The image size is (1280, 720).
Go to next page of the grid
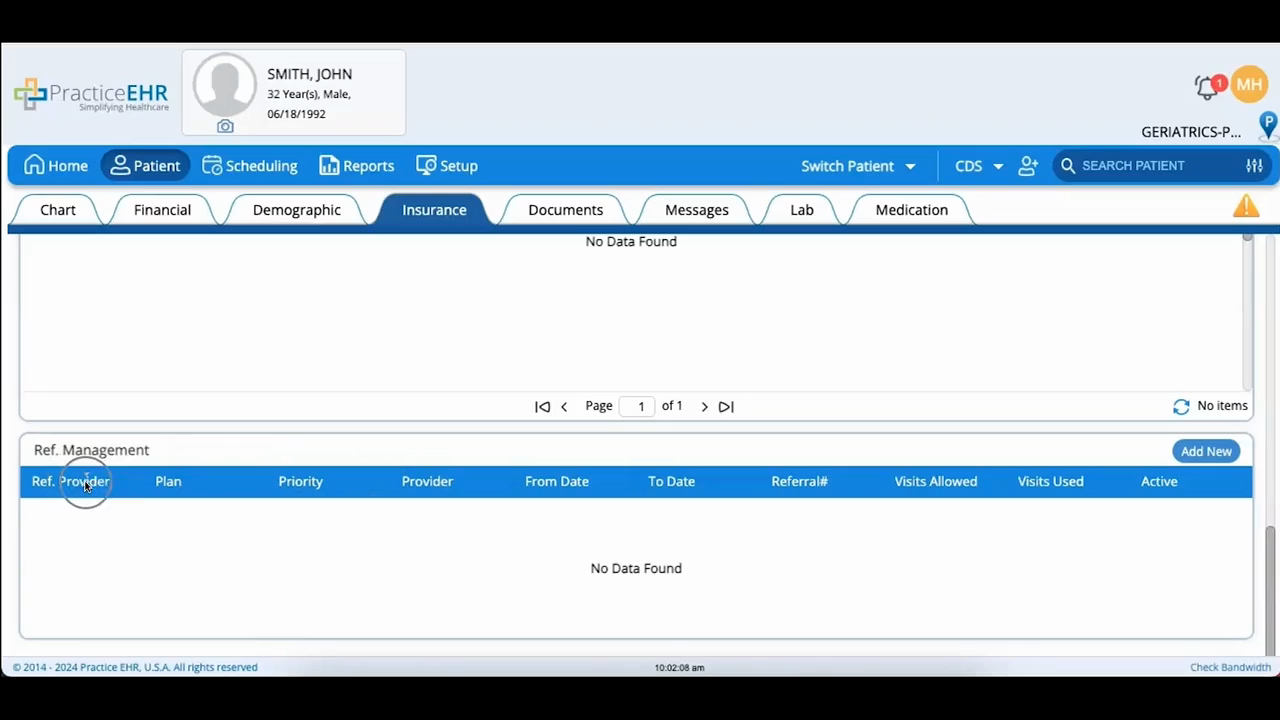click(x=704, y=406)
